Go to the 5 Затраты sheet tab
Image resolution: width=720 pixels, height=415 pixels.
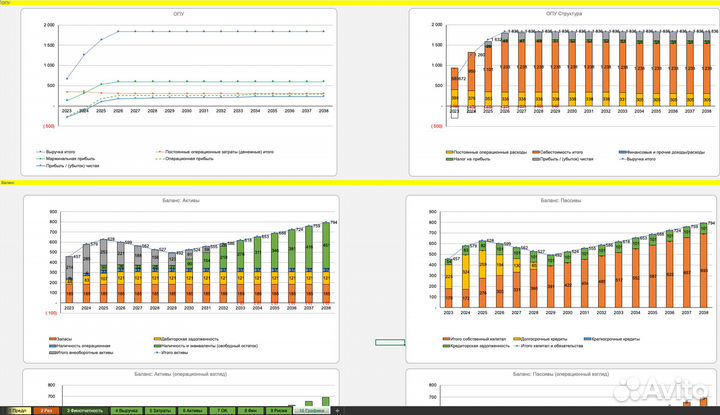(160, 411)
